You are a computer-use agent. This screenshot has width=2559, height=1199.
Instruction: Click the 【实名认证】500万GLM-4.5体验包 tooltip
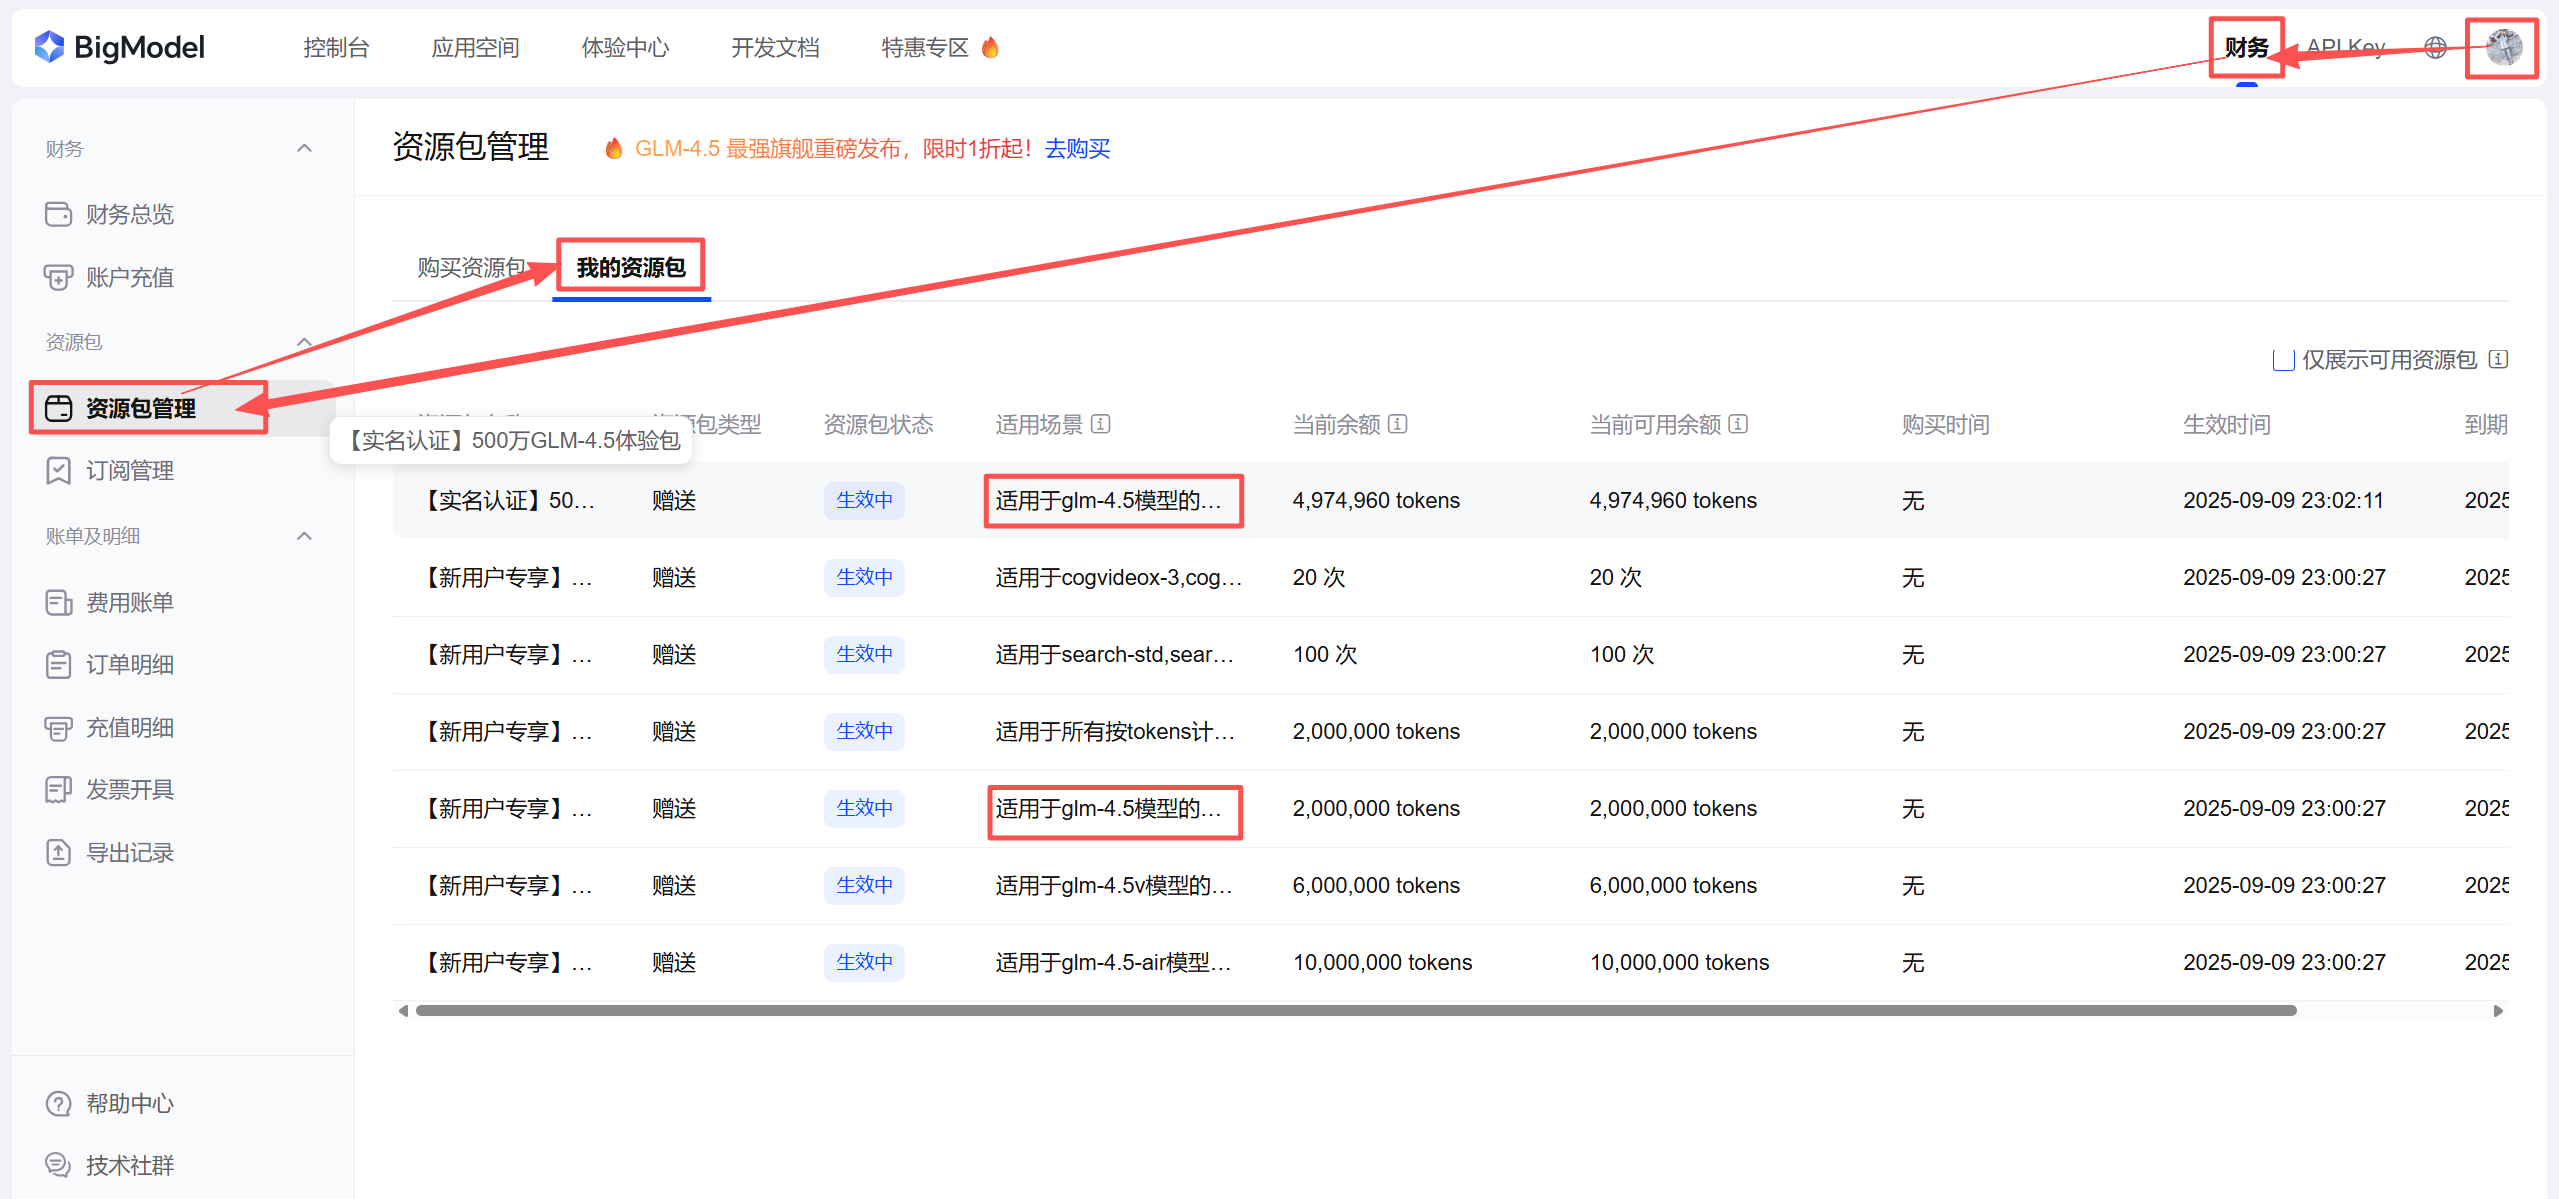512,440
